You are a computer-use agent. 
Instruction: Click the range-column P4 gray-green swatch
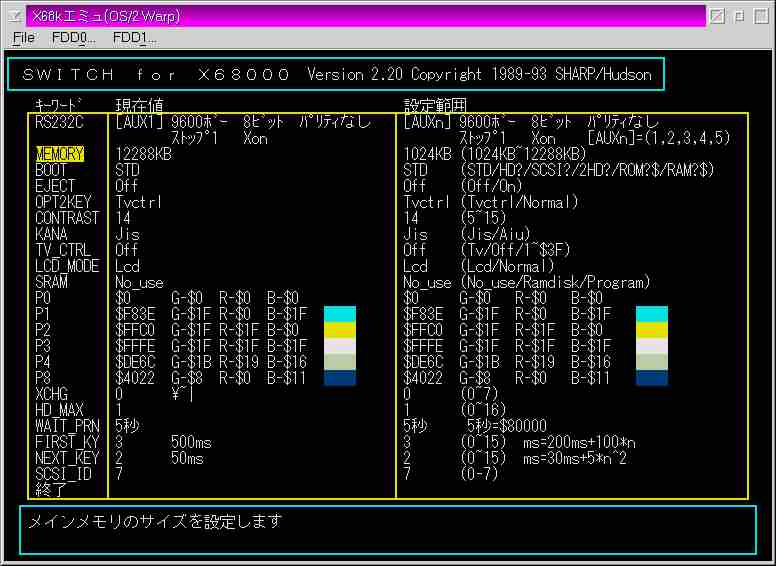pos(652,362)
